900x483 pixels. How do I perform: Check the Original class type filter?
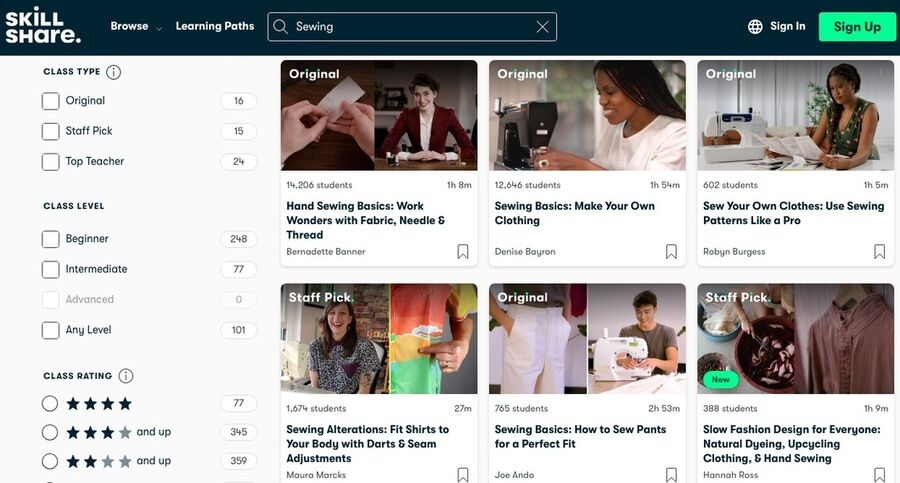click(x=51, y=101)
